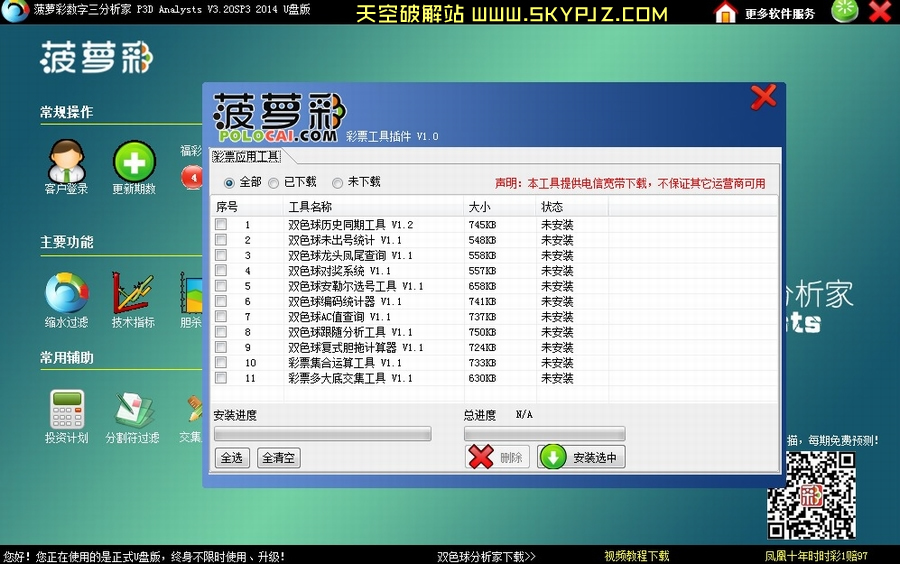Click the QR code image

811,496
